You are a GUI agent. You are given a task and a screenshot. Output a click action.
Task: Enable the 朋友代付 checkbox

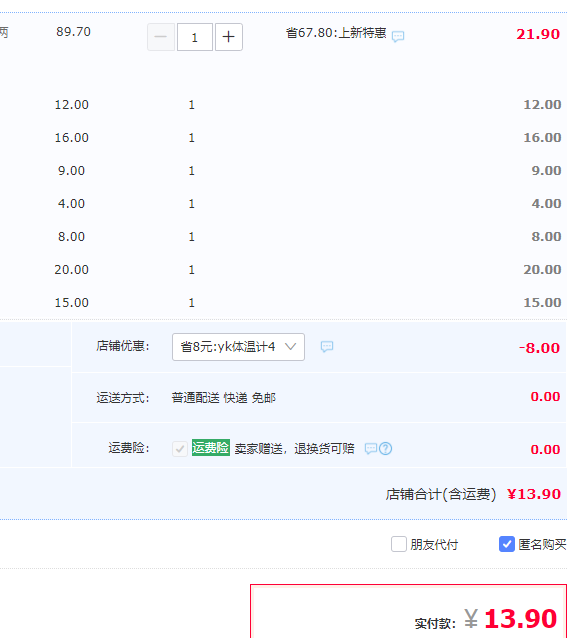point(399,544)
